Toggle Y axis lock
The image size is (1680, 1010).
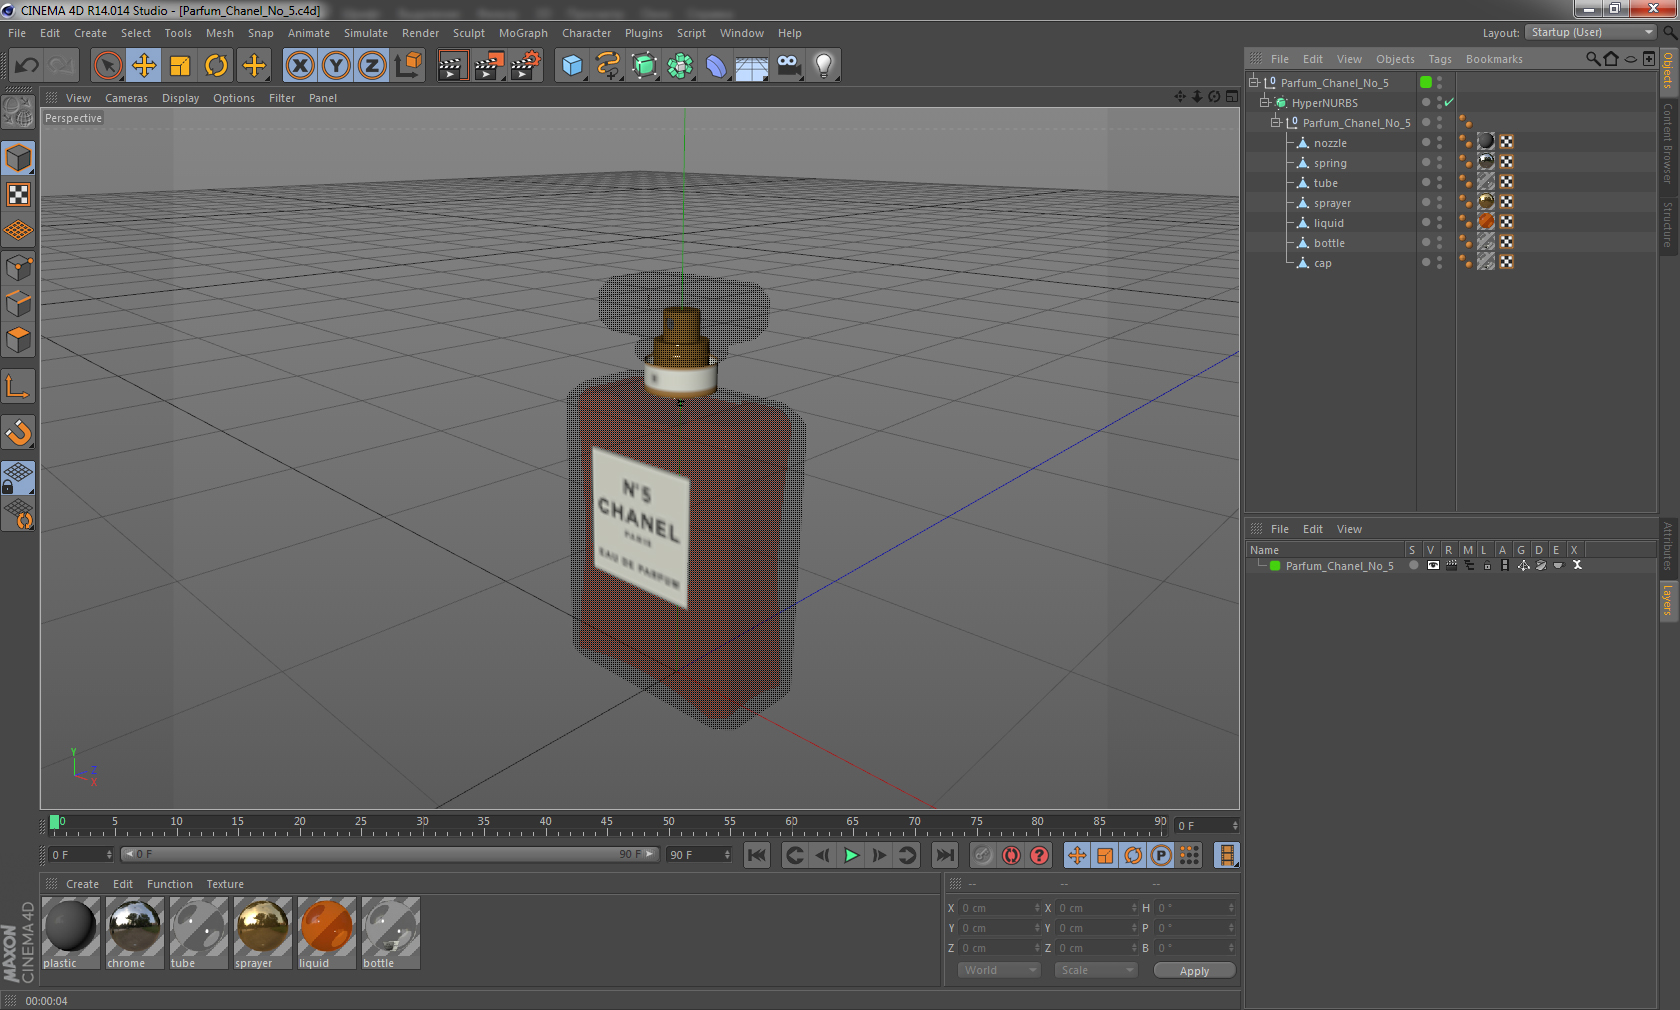click(336, 66)
